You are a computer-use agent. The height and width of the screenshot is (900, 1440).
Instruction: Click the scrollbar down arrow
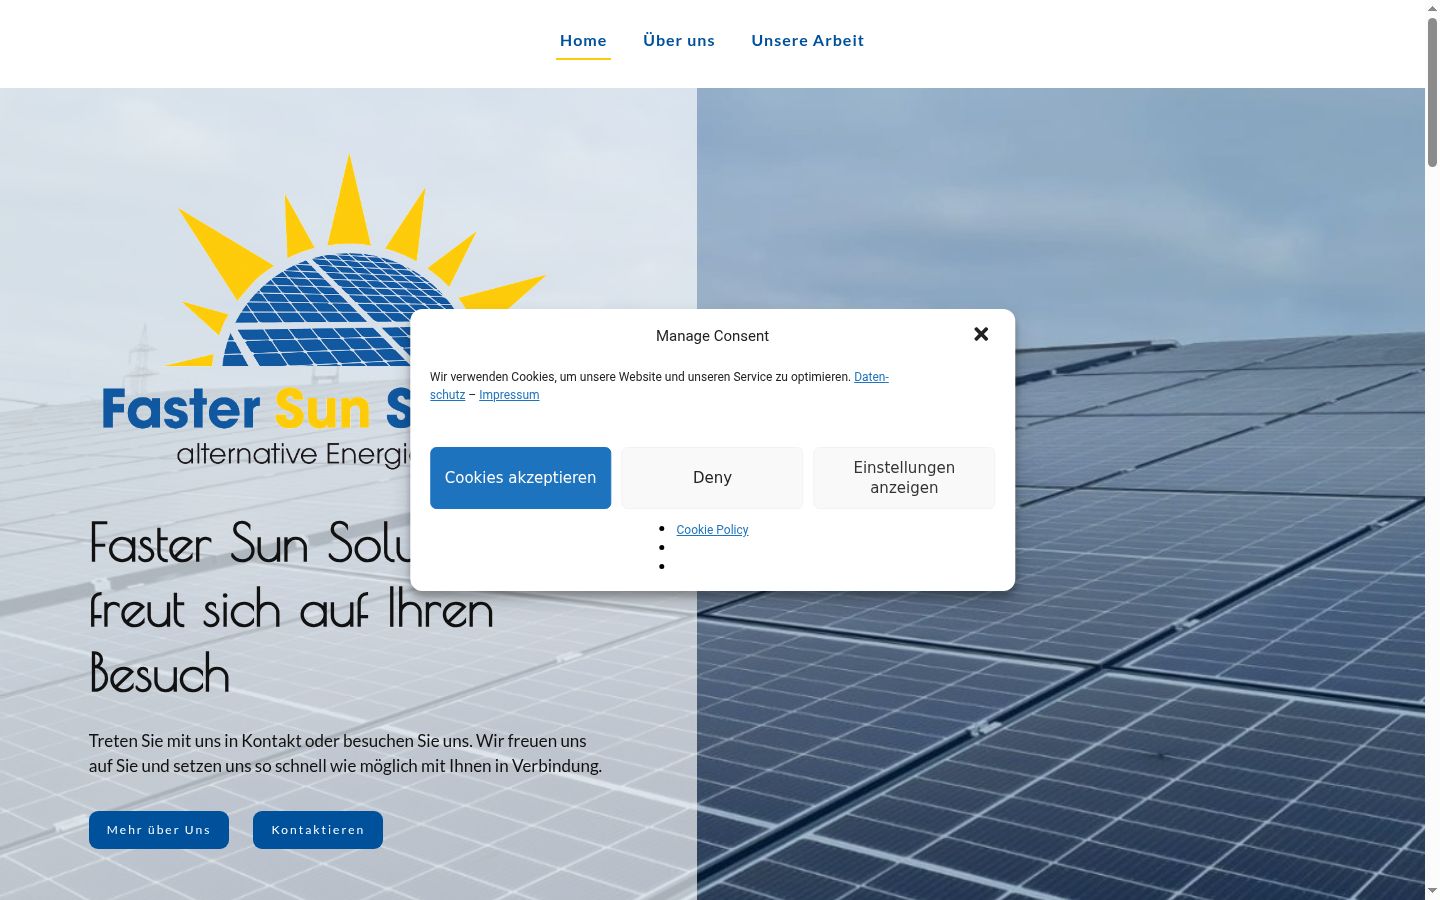pyautogui.click(x=1432, y=891)
